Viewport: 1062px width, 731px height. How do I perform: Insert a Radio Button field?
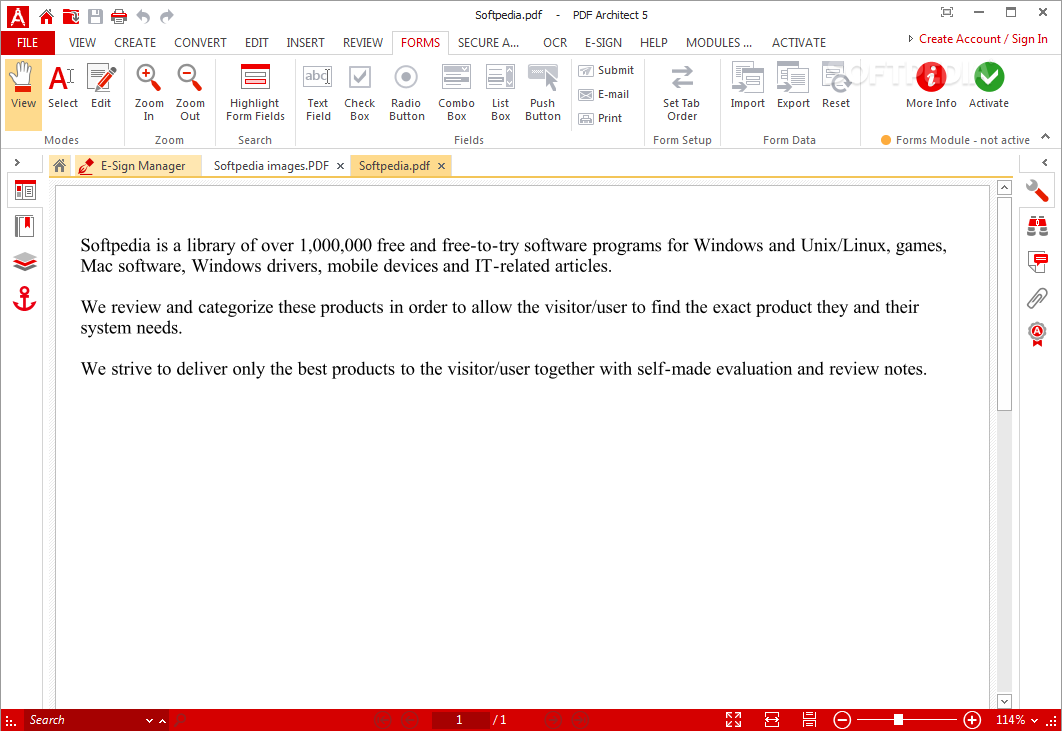406,92
